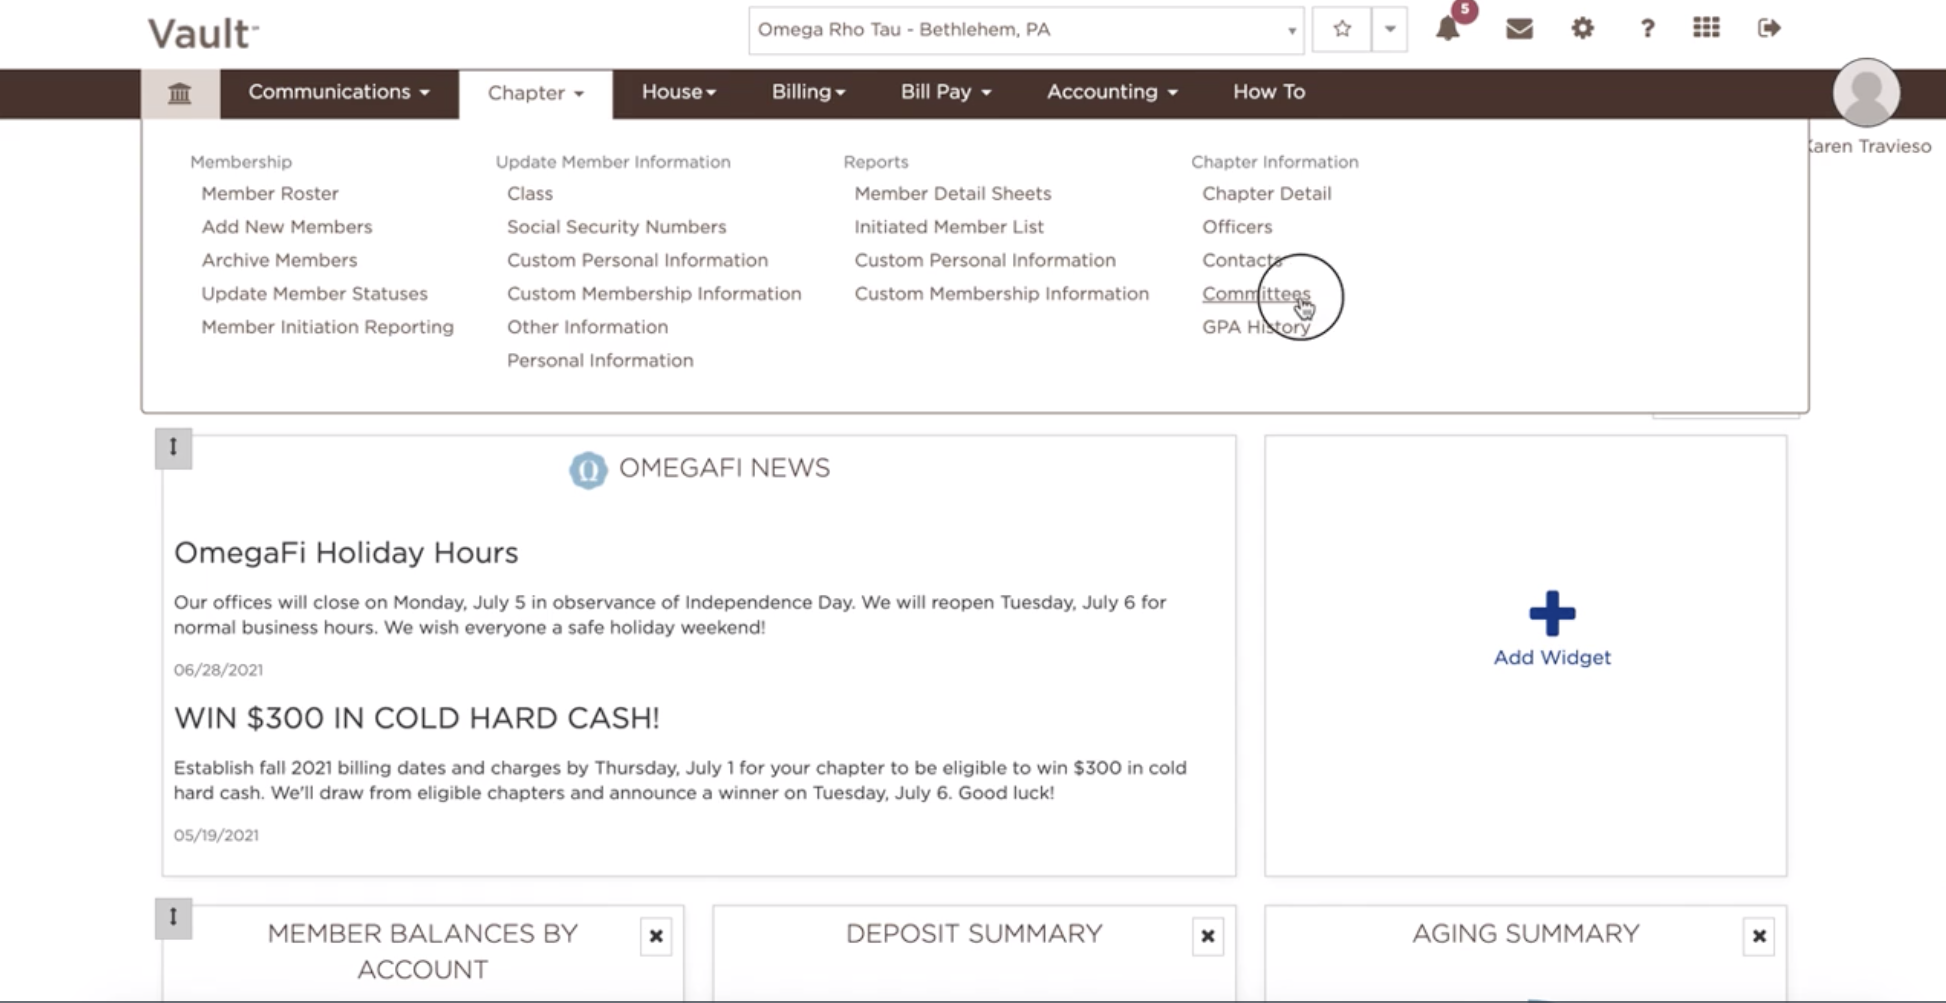Viewport: 1946px width, 1003px height.
Task: Open the notifications bell icon
Action: 1447,29
